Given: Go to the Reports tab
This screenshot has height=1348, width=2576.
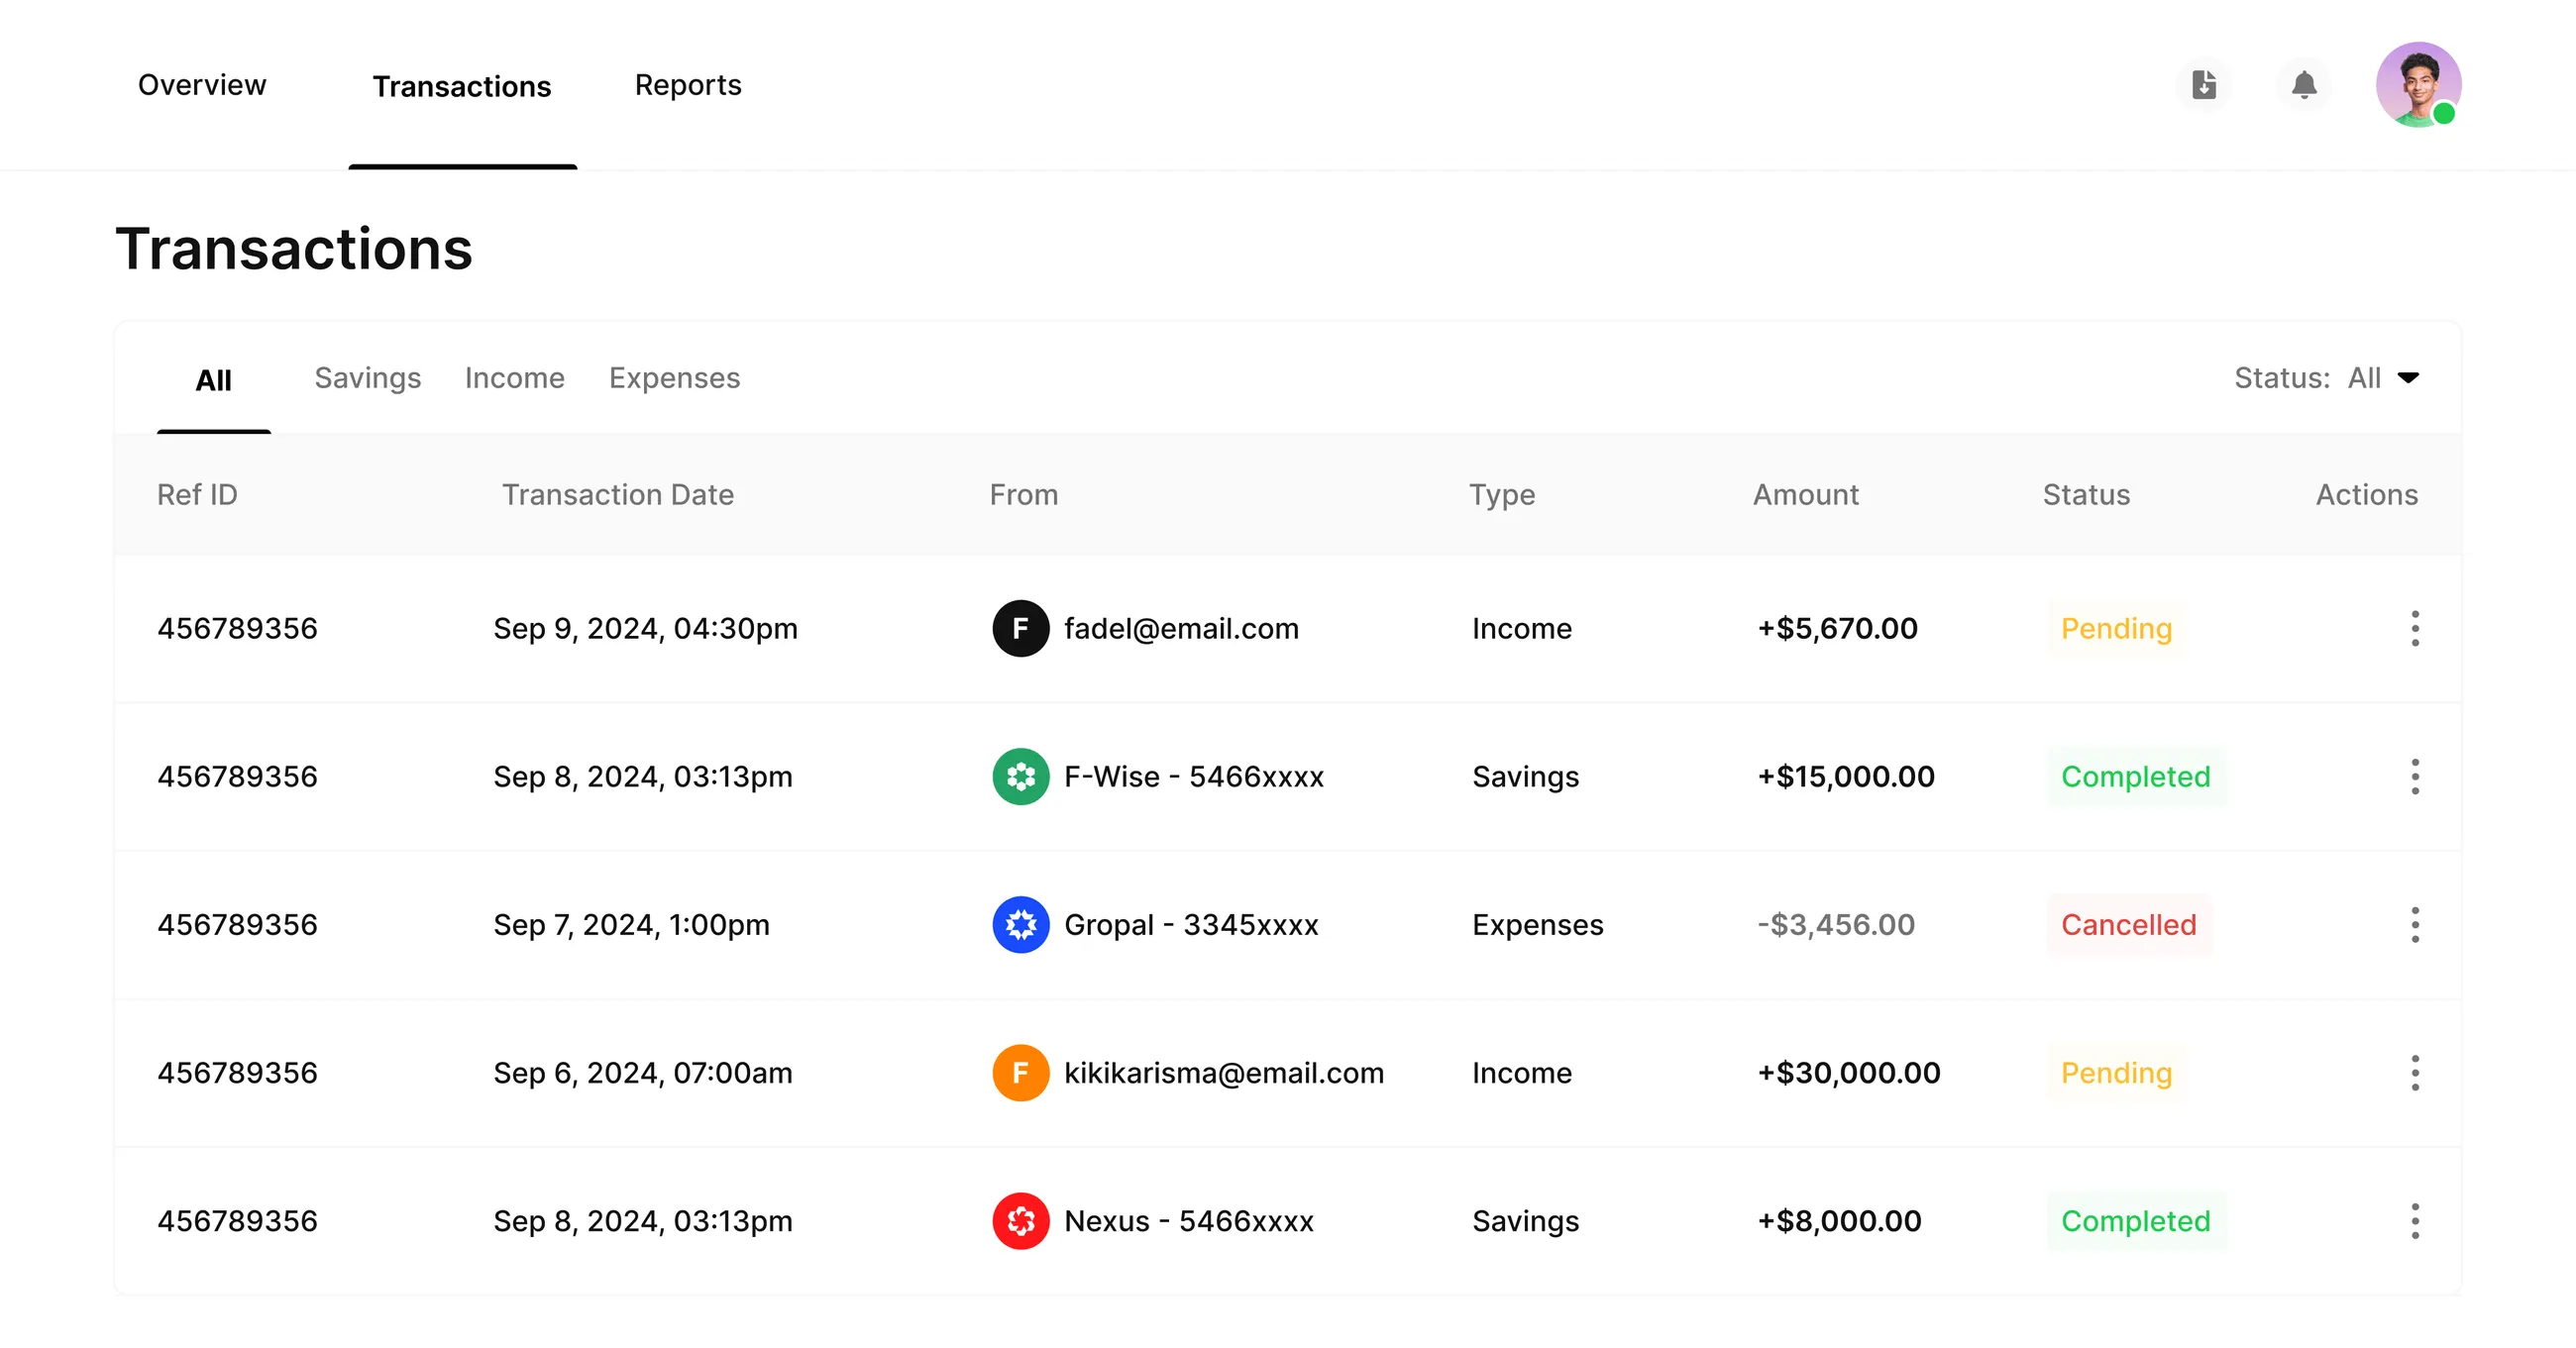Looking at the screenshot, I should tap(688, 85).
